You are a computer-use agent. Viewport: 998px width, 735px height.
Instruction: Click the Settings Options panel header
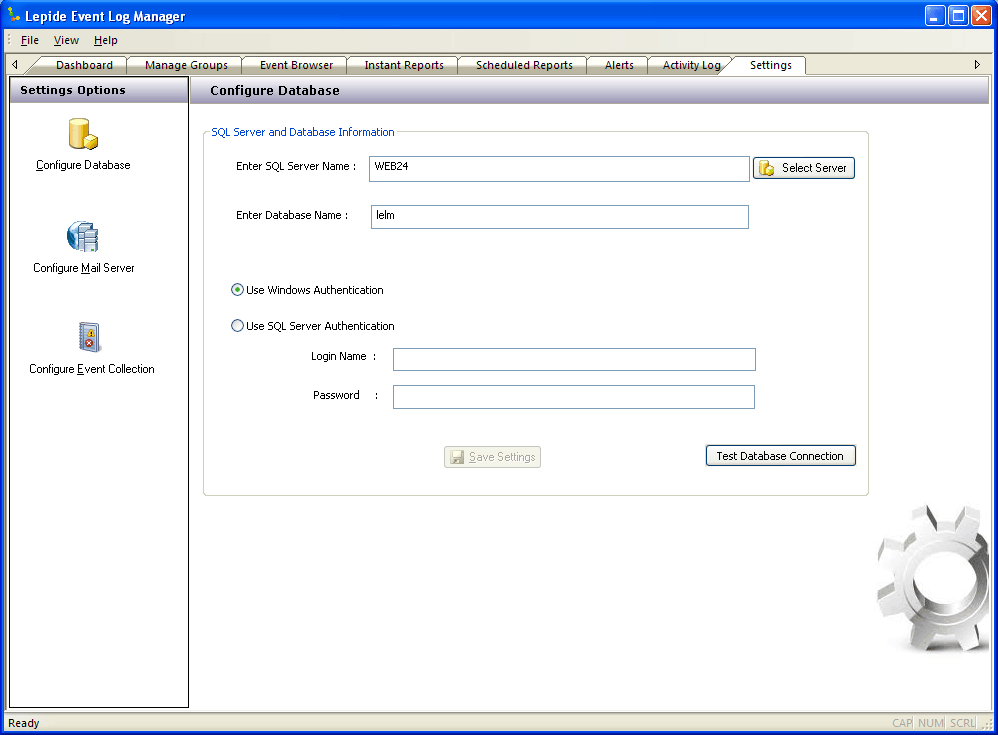pos(99,90)
